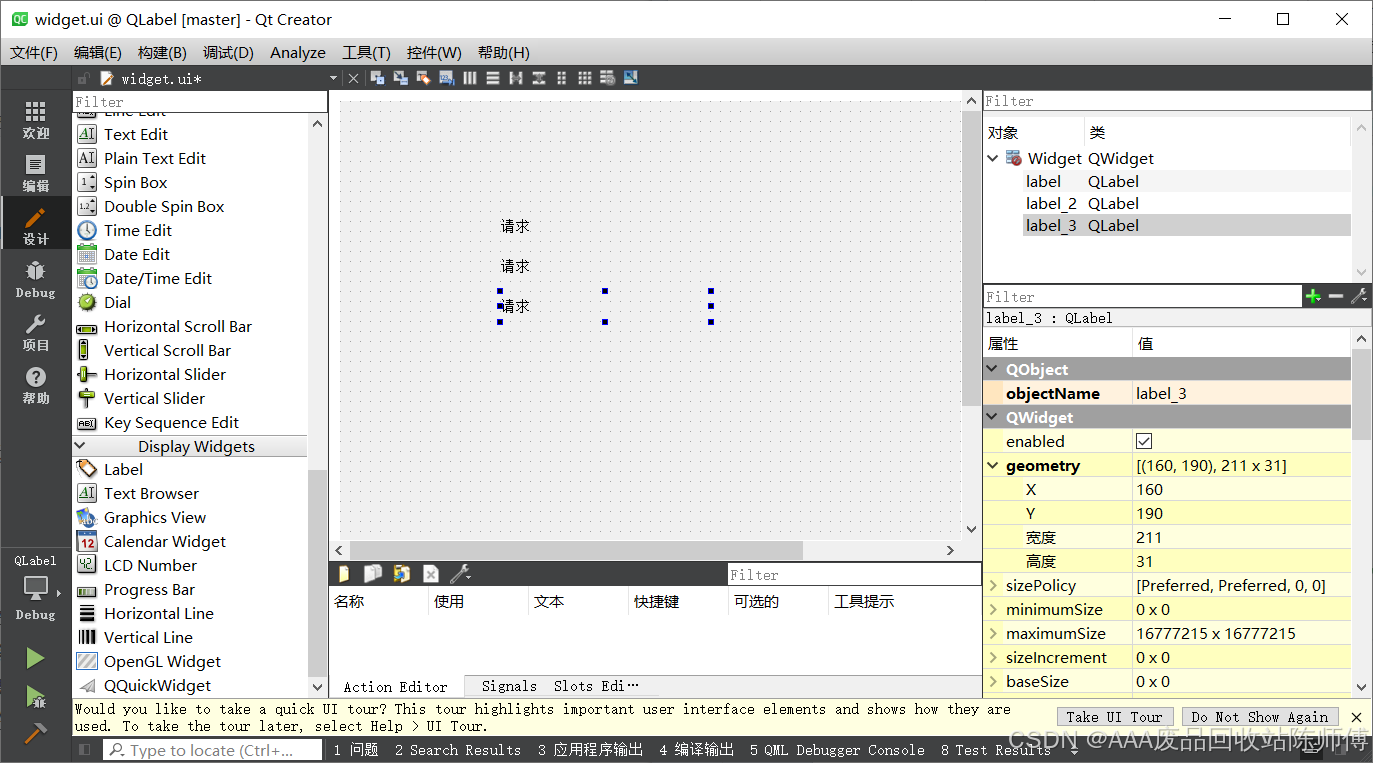
Task: Apply horizontal splitter layout
Action: [516, 78]
